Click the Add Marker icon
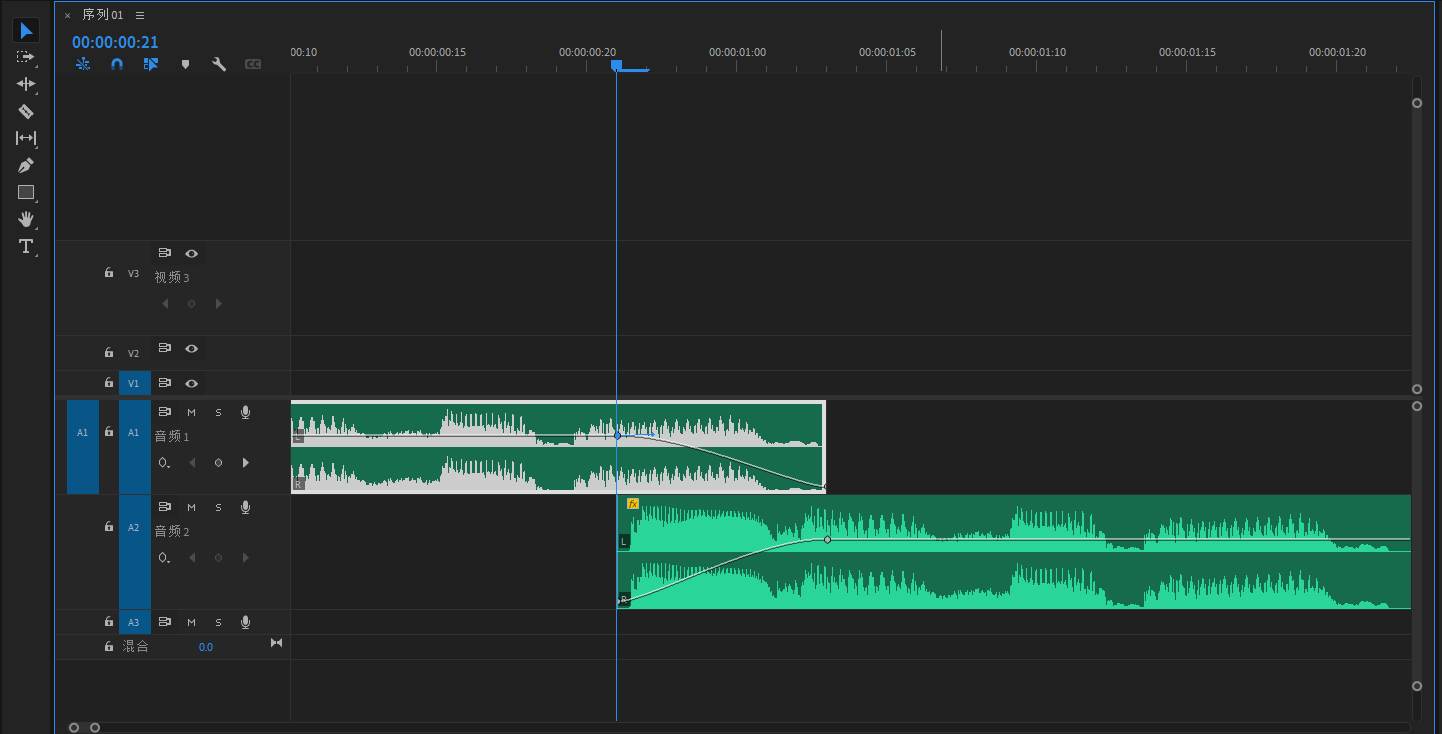 click(x=185, y=64)
